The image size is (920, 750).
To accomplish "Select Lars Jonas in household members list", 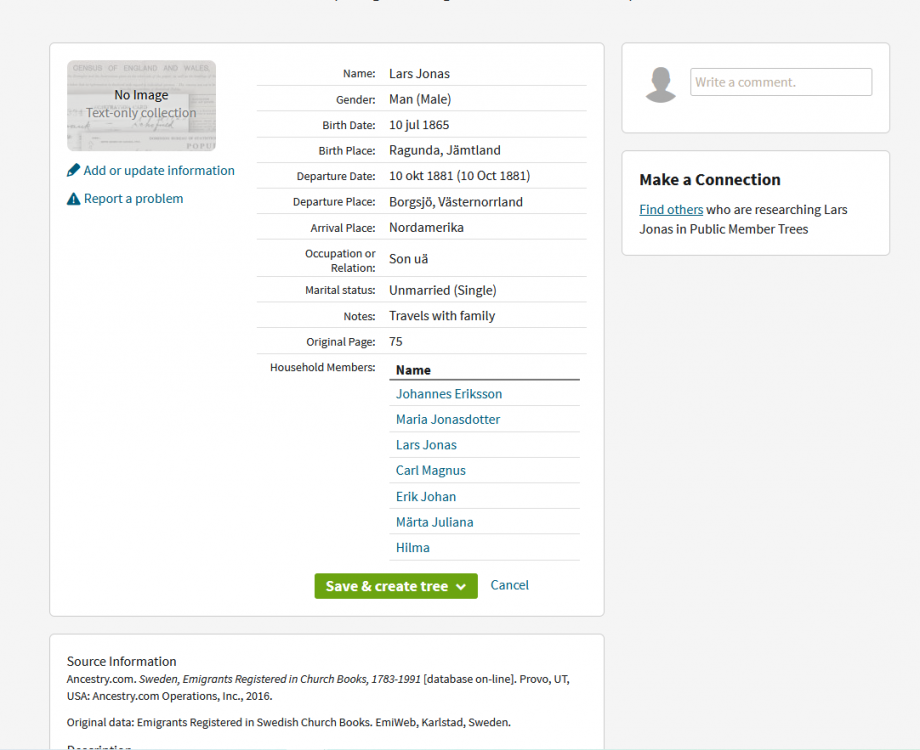I will tap(426, 445).
